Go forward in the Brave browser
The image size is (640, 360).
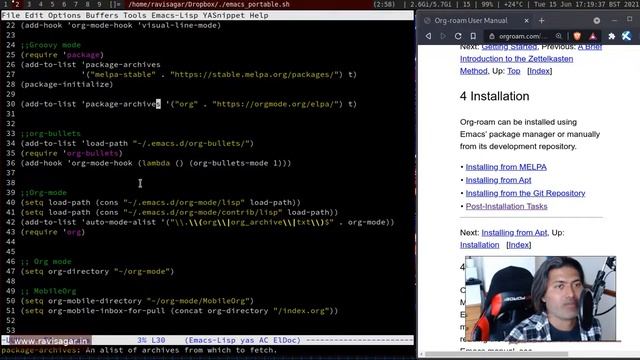click(x=443, y=36)
